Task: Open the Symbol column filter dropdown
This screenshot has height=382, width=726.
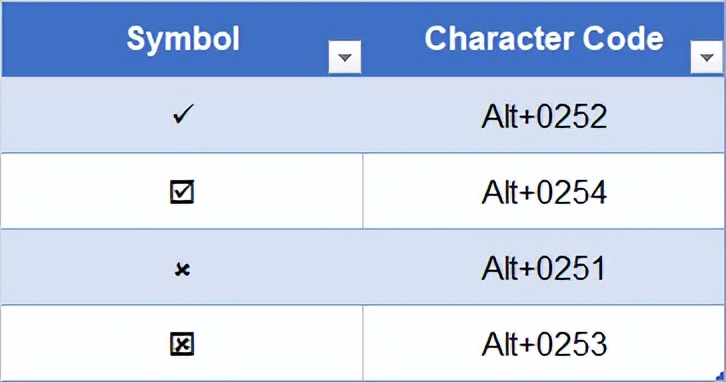Action: click(x=344, y=57)
